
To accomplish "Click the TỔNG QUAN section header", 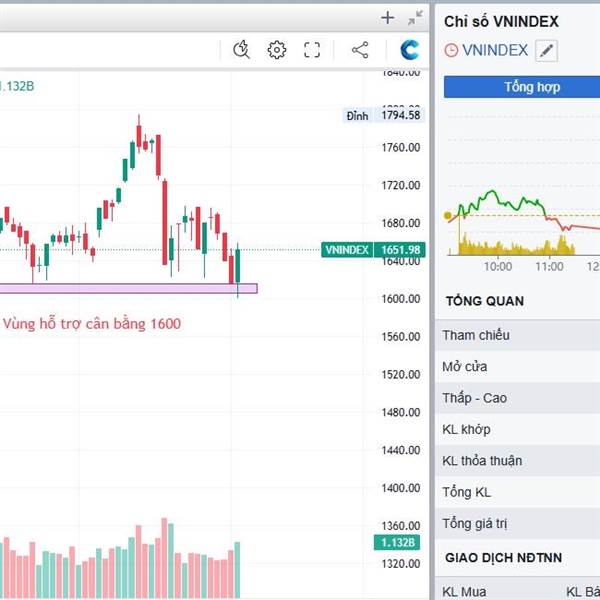I will [484, 301].
